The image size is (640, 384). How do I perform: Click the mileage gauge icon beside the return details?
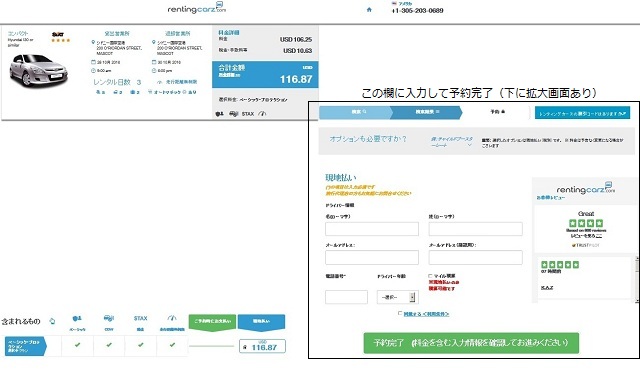click(x=160, y=82)
